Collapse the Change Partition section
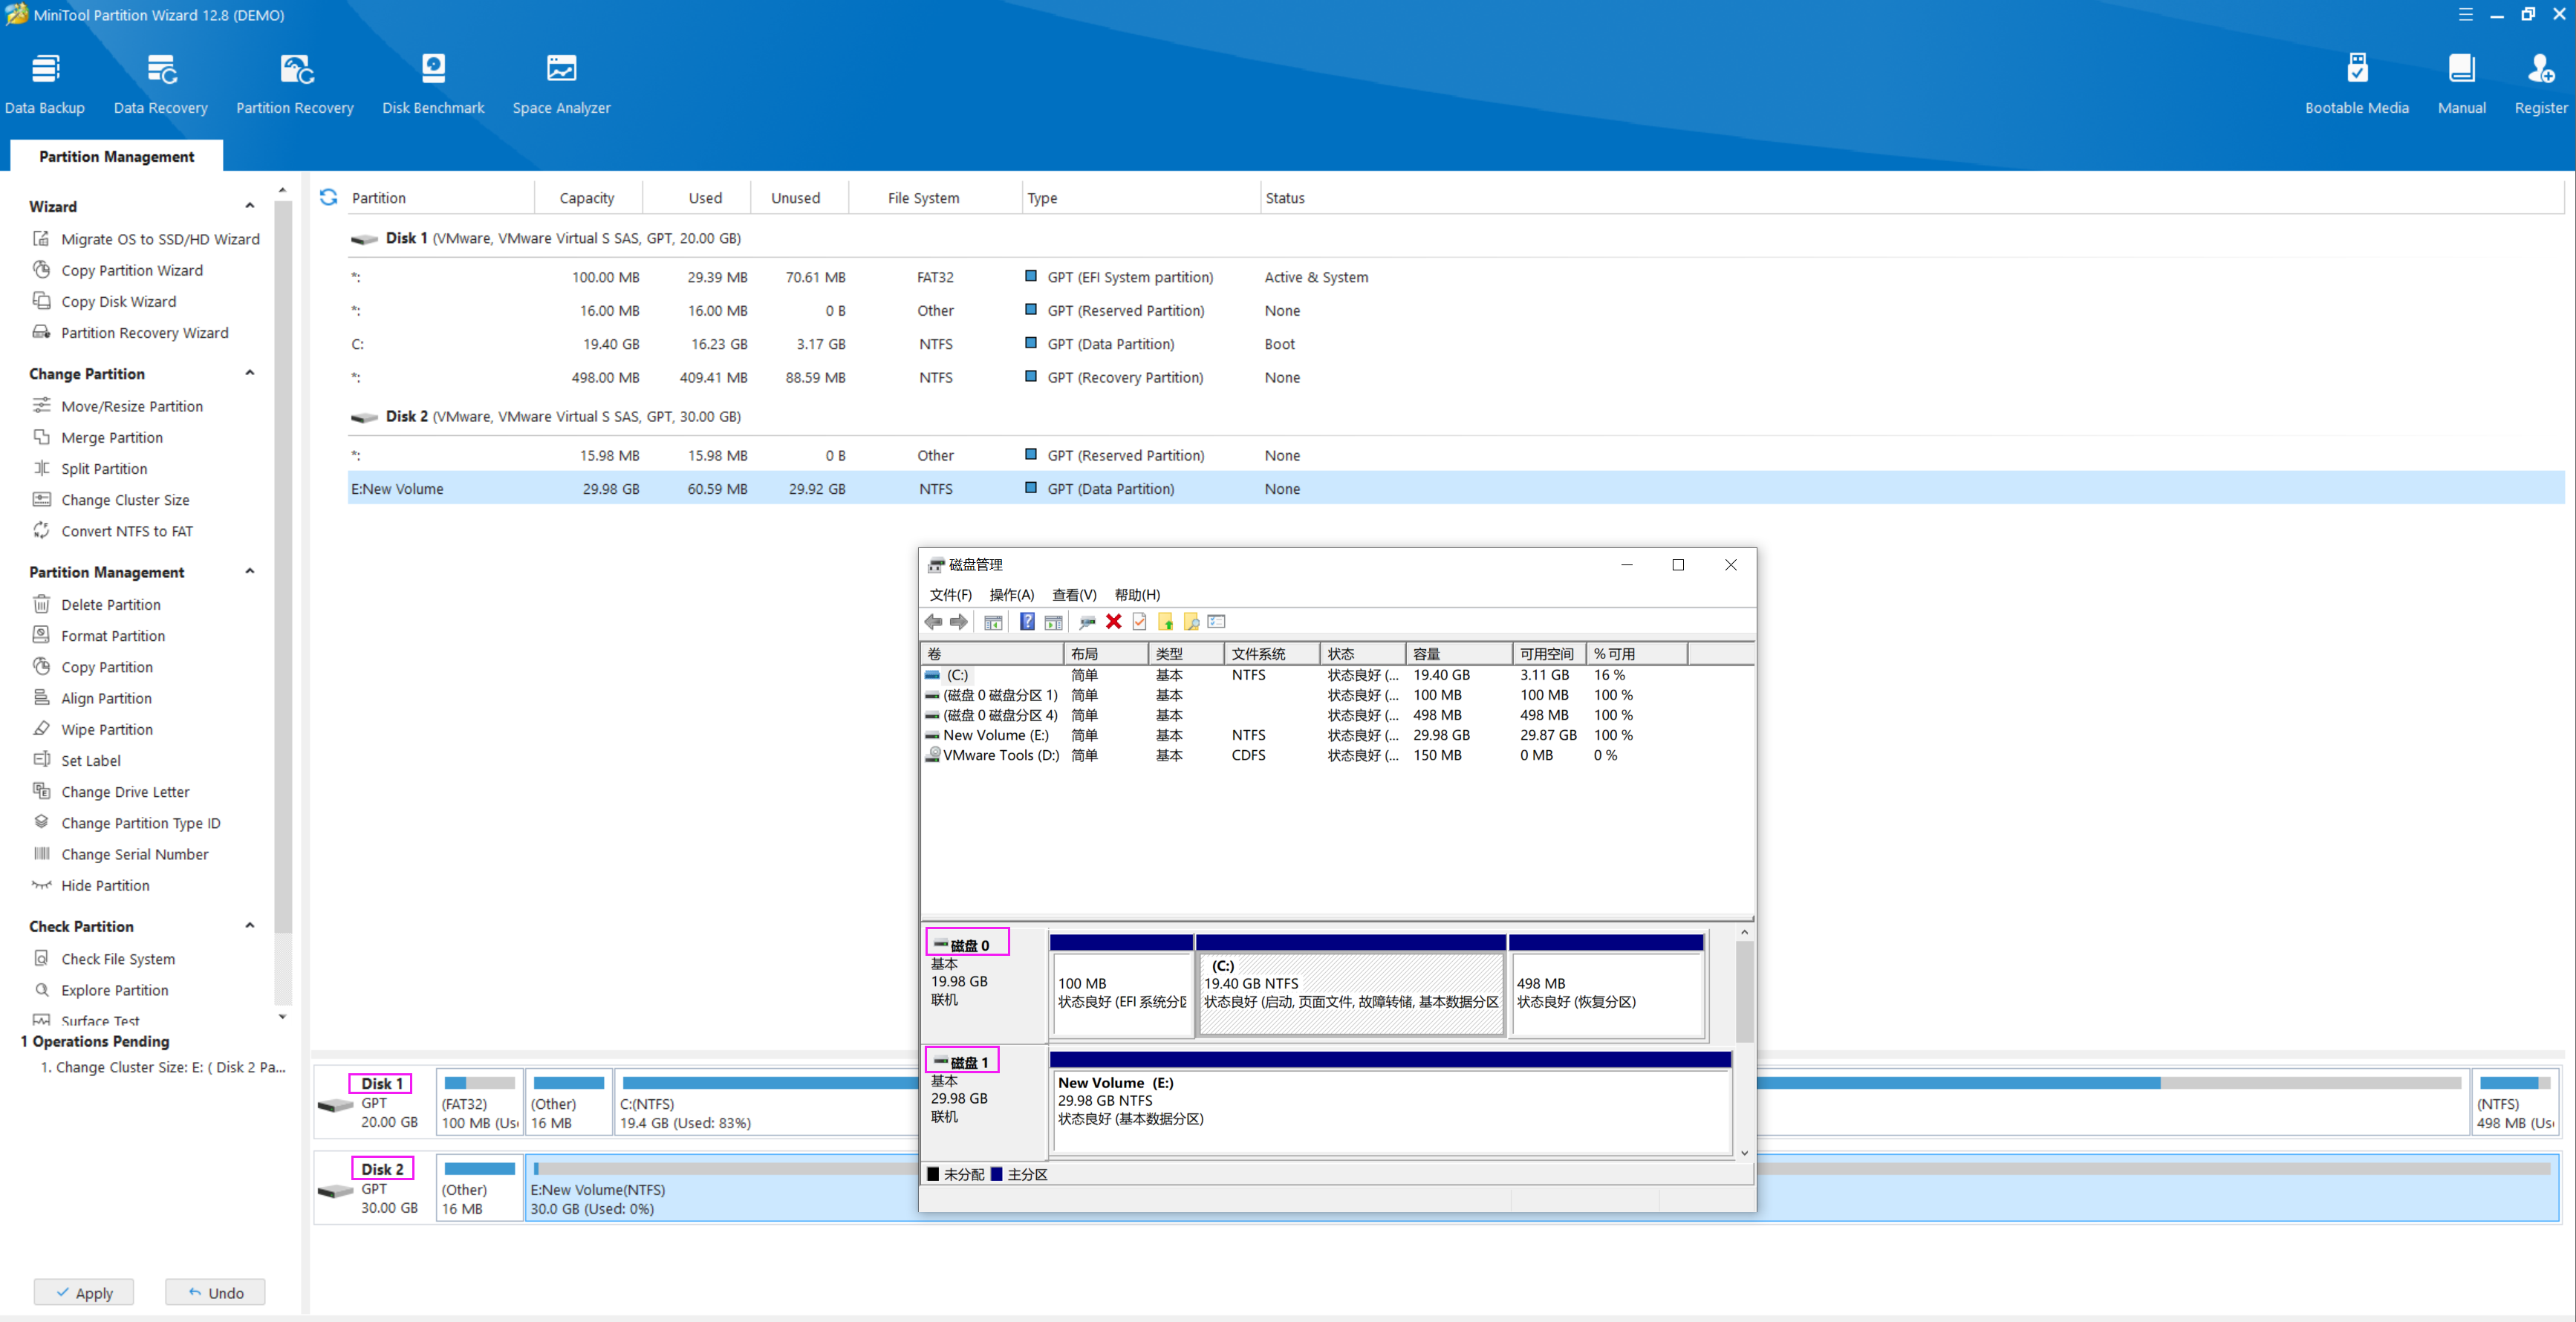Viewport: 2576px width, 1322px height. click(x=250, y=373)
